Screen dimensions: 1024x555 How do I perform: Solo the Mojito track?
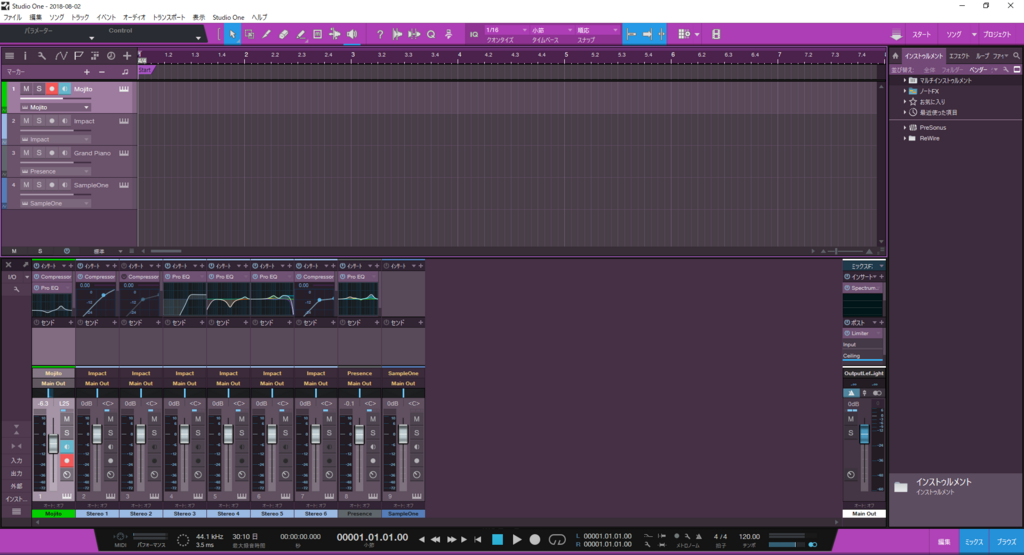tap(39, 89)
